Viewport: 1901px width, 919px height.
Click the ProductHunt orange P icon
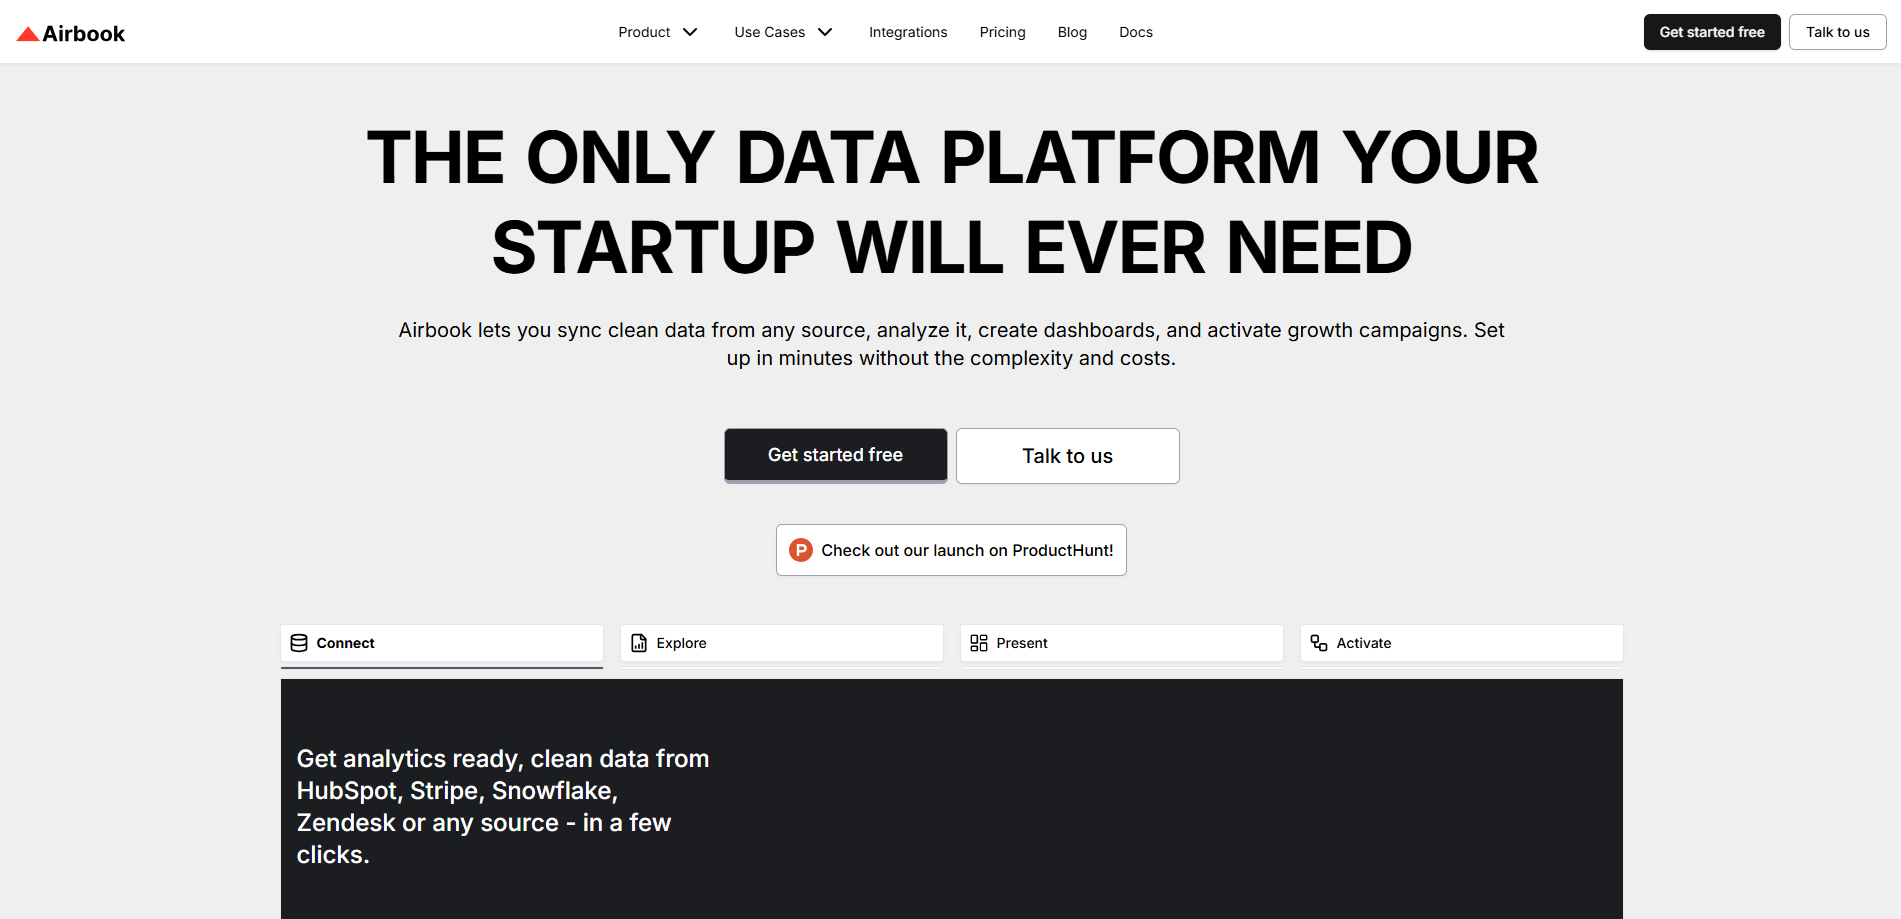tap(801, 550)
